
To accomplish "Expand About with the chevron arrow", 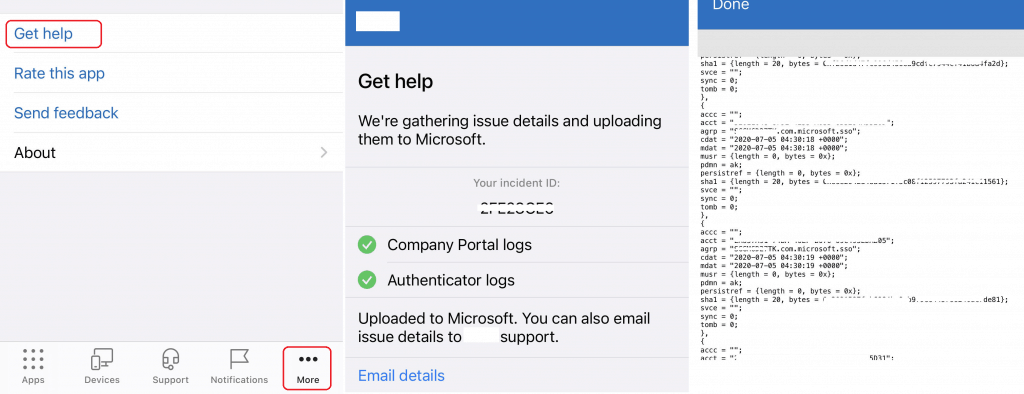I will (x=324, y=153).
